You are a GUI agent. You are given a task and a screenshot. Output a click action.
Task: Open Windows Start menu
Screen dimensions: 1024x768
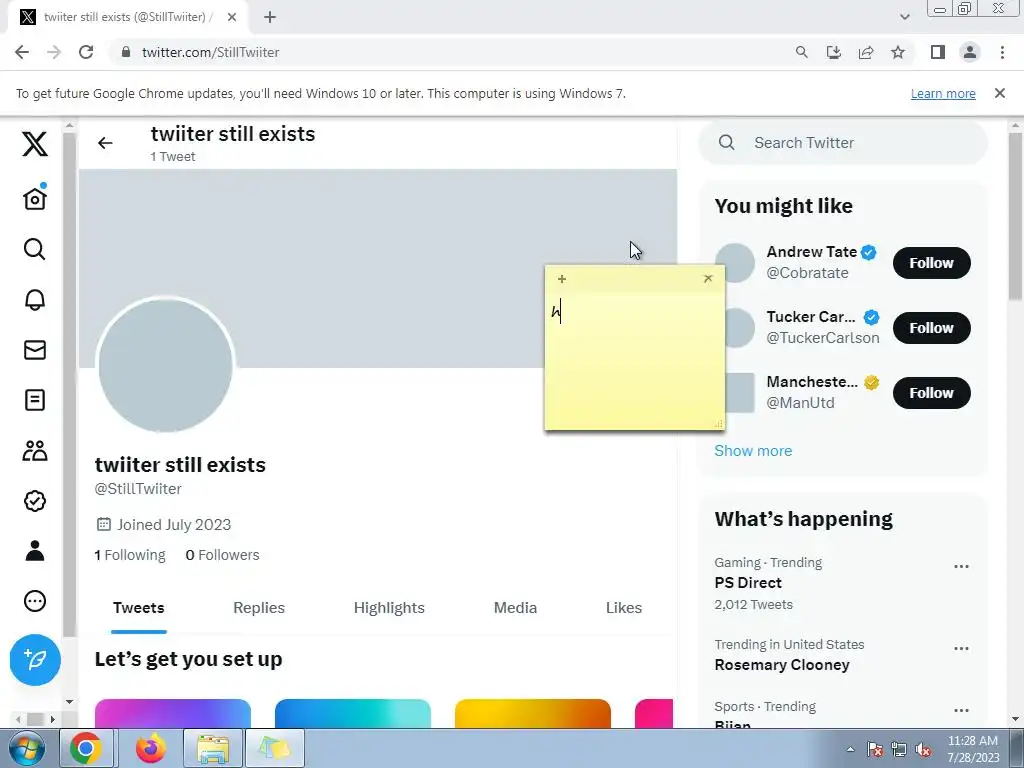click(27, 748)
